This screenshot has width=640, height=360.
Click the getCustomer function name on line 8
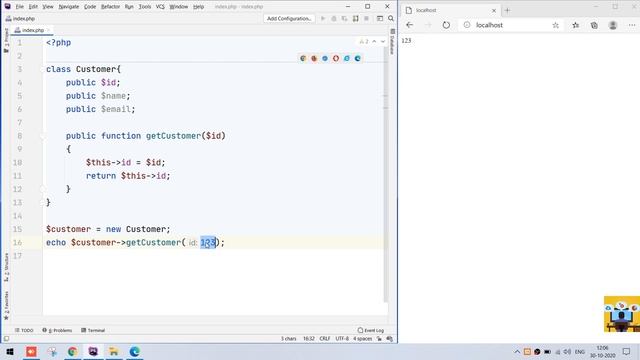pyautogui.click(x=173, y=136)
